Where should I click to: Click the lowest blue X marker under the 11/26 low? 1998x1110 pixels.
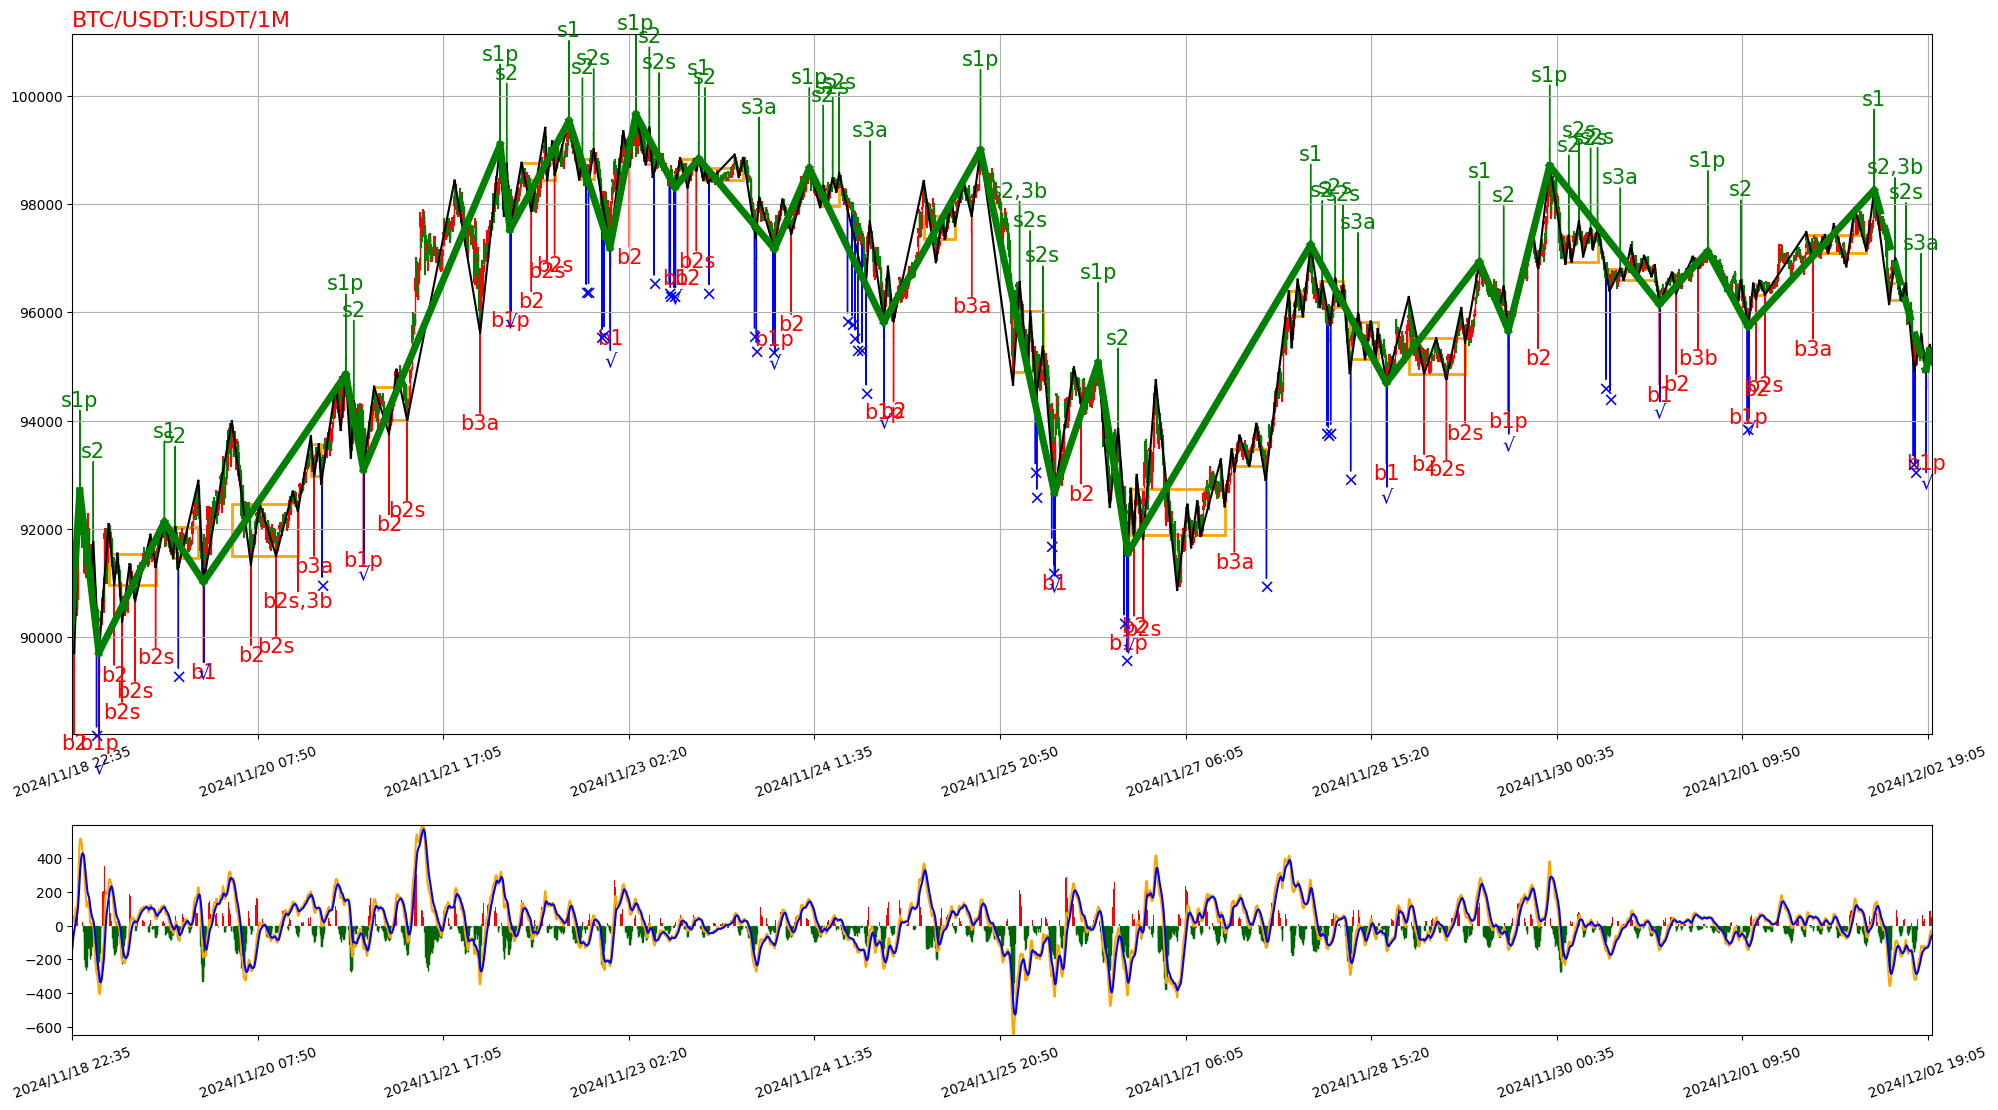click(1127, 661)
